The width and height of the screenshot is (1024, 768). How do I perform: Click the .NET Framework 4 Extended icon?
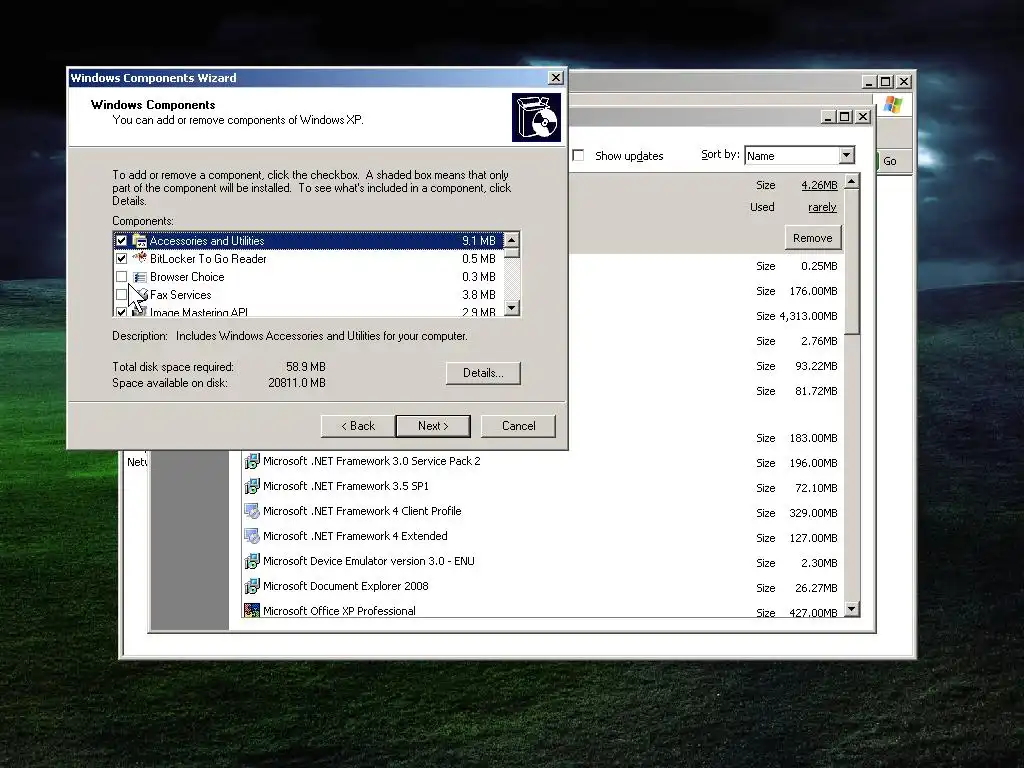251,536
